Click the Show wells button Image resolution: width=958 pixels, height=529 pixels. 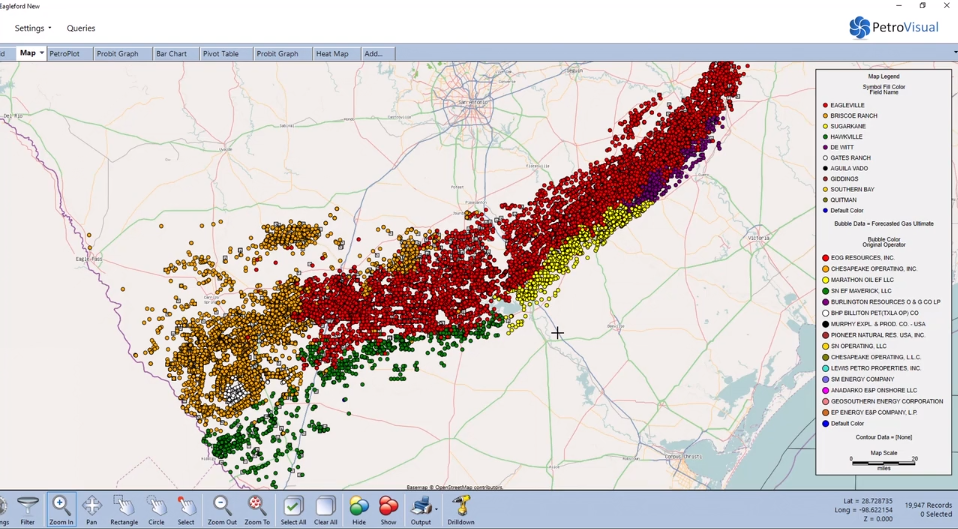[x=388, y=508]
